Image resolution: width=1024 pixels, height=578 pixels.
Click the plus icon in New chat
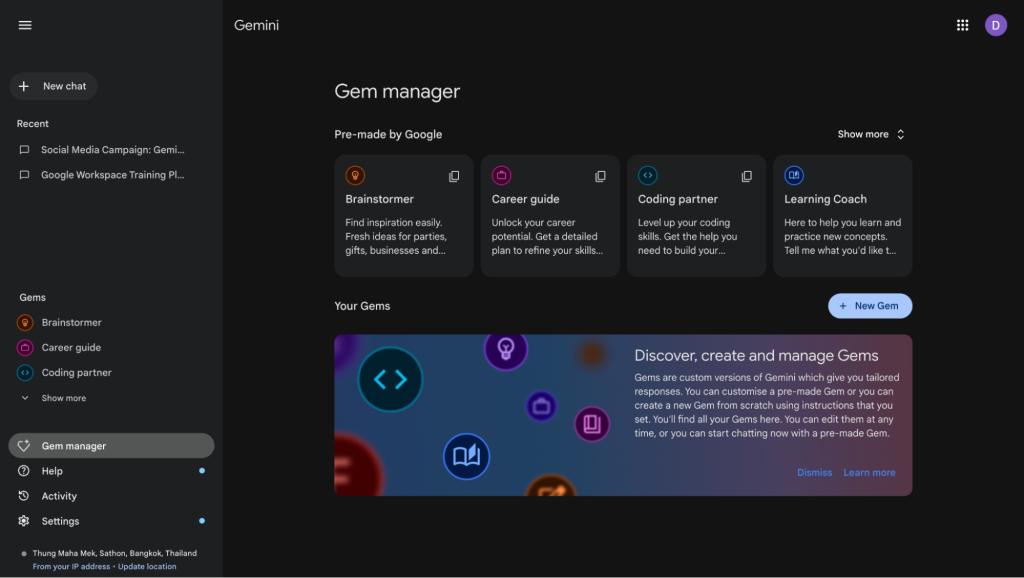24,86
